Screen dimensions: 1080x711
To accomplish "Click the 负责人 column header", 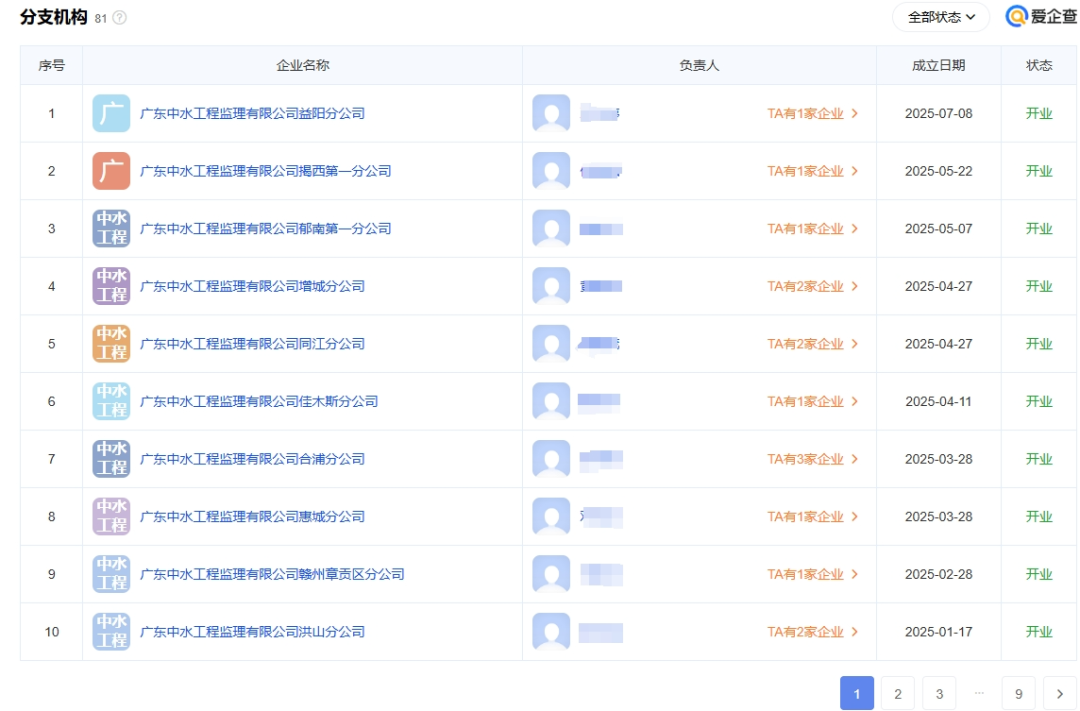I will pos(699,65).
